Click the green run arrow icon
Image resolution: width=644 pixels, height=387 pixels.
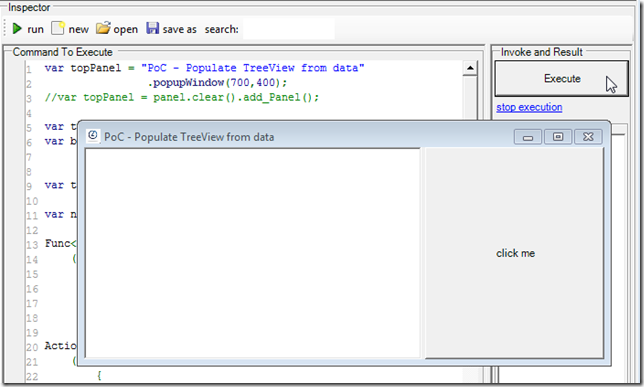pos(17,29)
